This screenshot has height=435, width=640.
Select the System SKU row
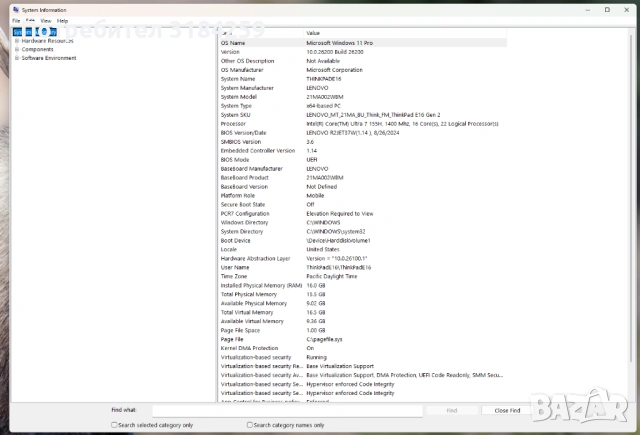click(362, 115)
